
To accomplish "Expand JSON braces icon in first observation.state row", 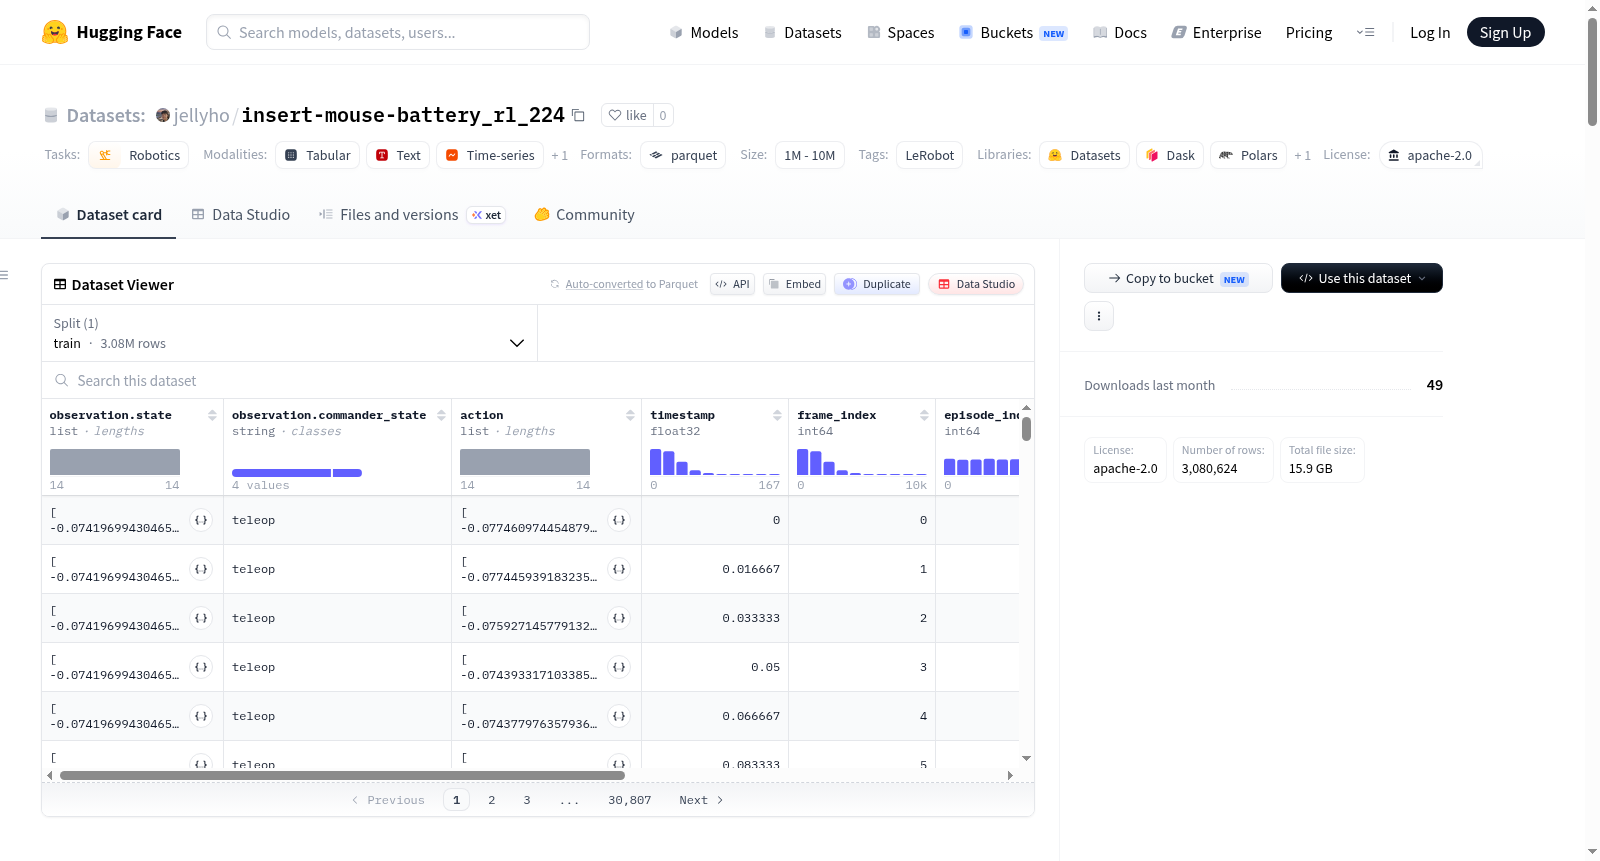I will coord(201,520).
